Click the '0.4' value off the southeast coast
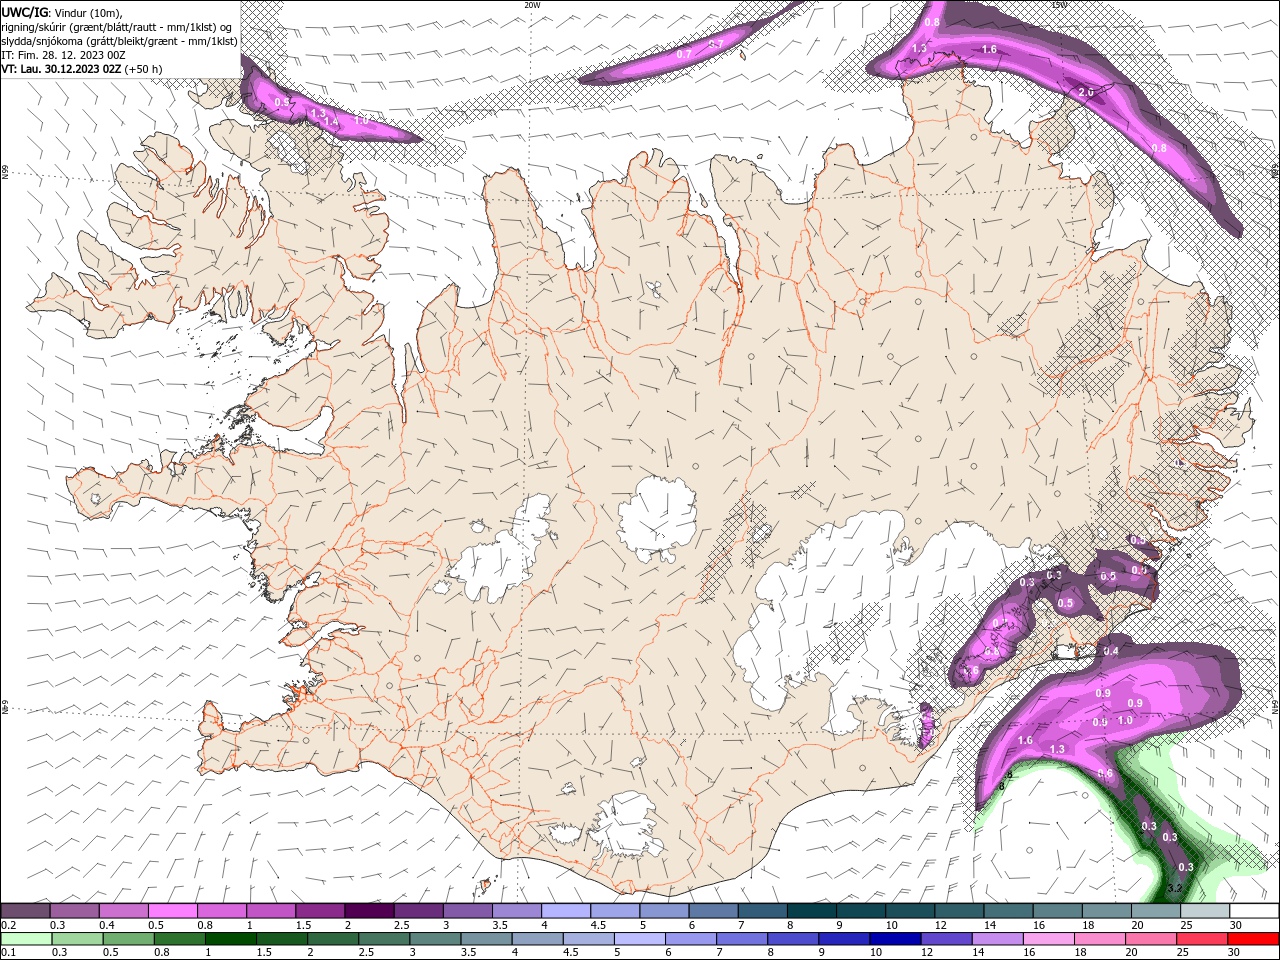 coord(1111,651)
